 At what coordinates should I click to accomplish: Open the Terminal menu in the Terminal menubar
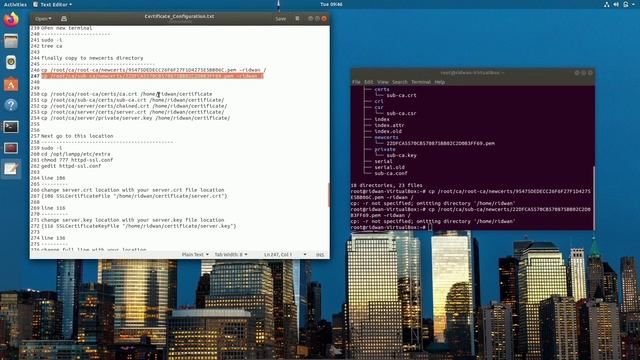(421, 82)
